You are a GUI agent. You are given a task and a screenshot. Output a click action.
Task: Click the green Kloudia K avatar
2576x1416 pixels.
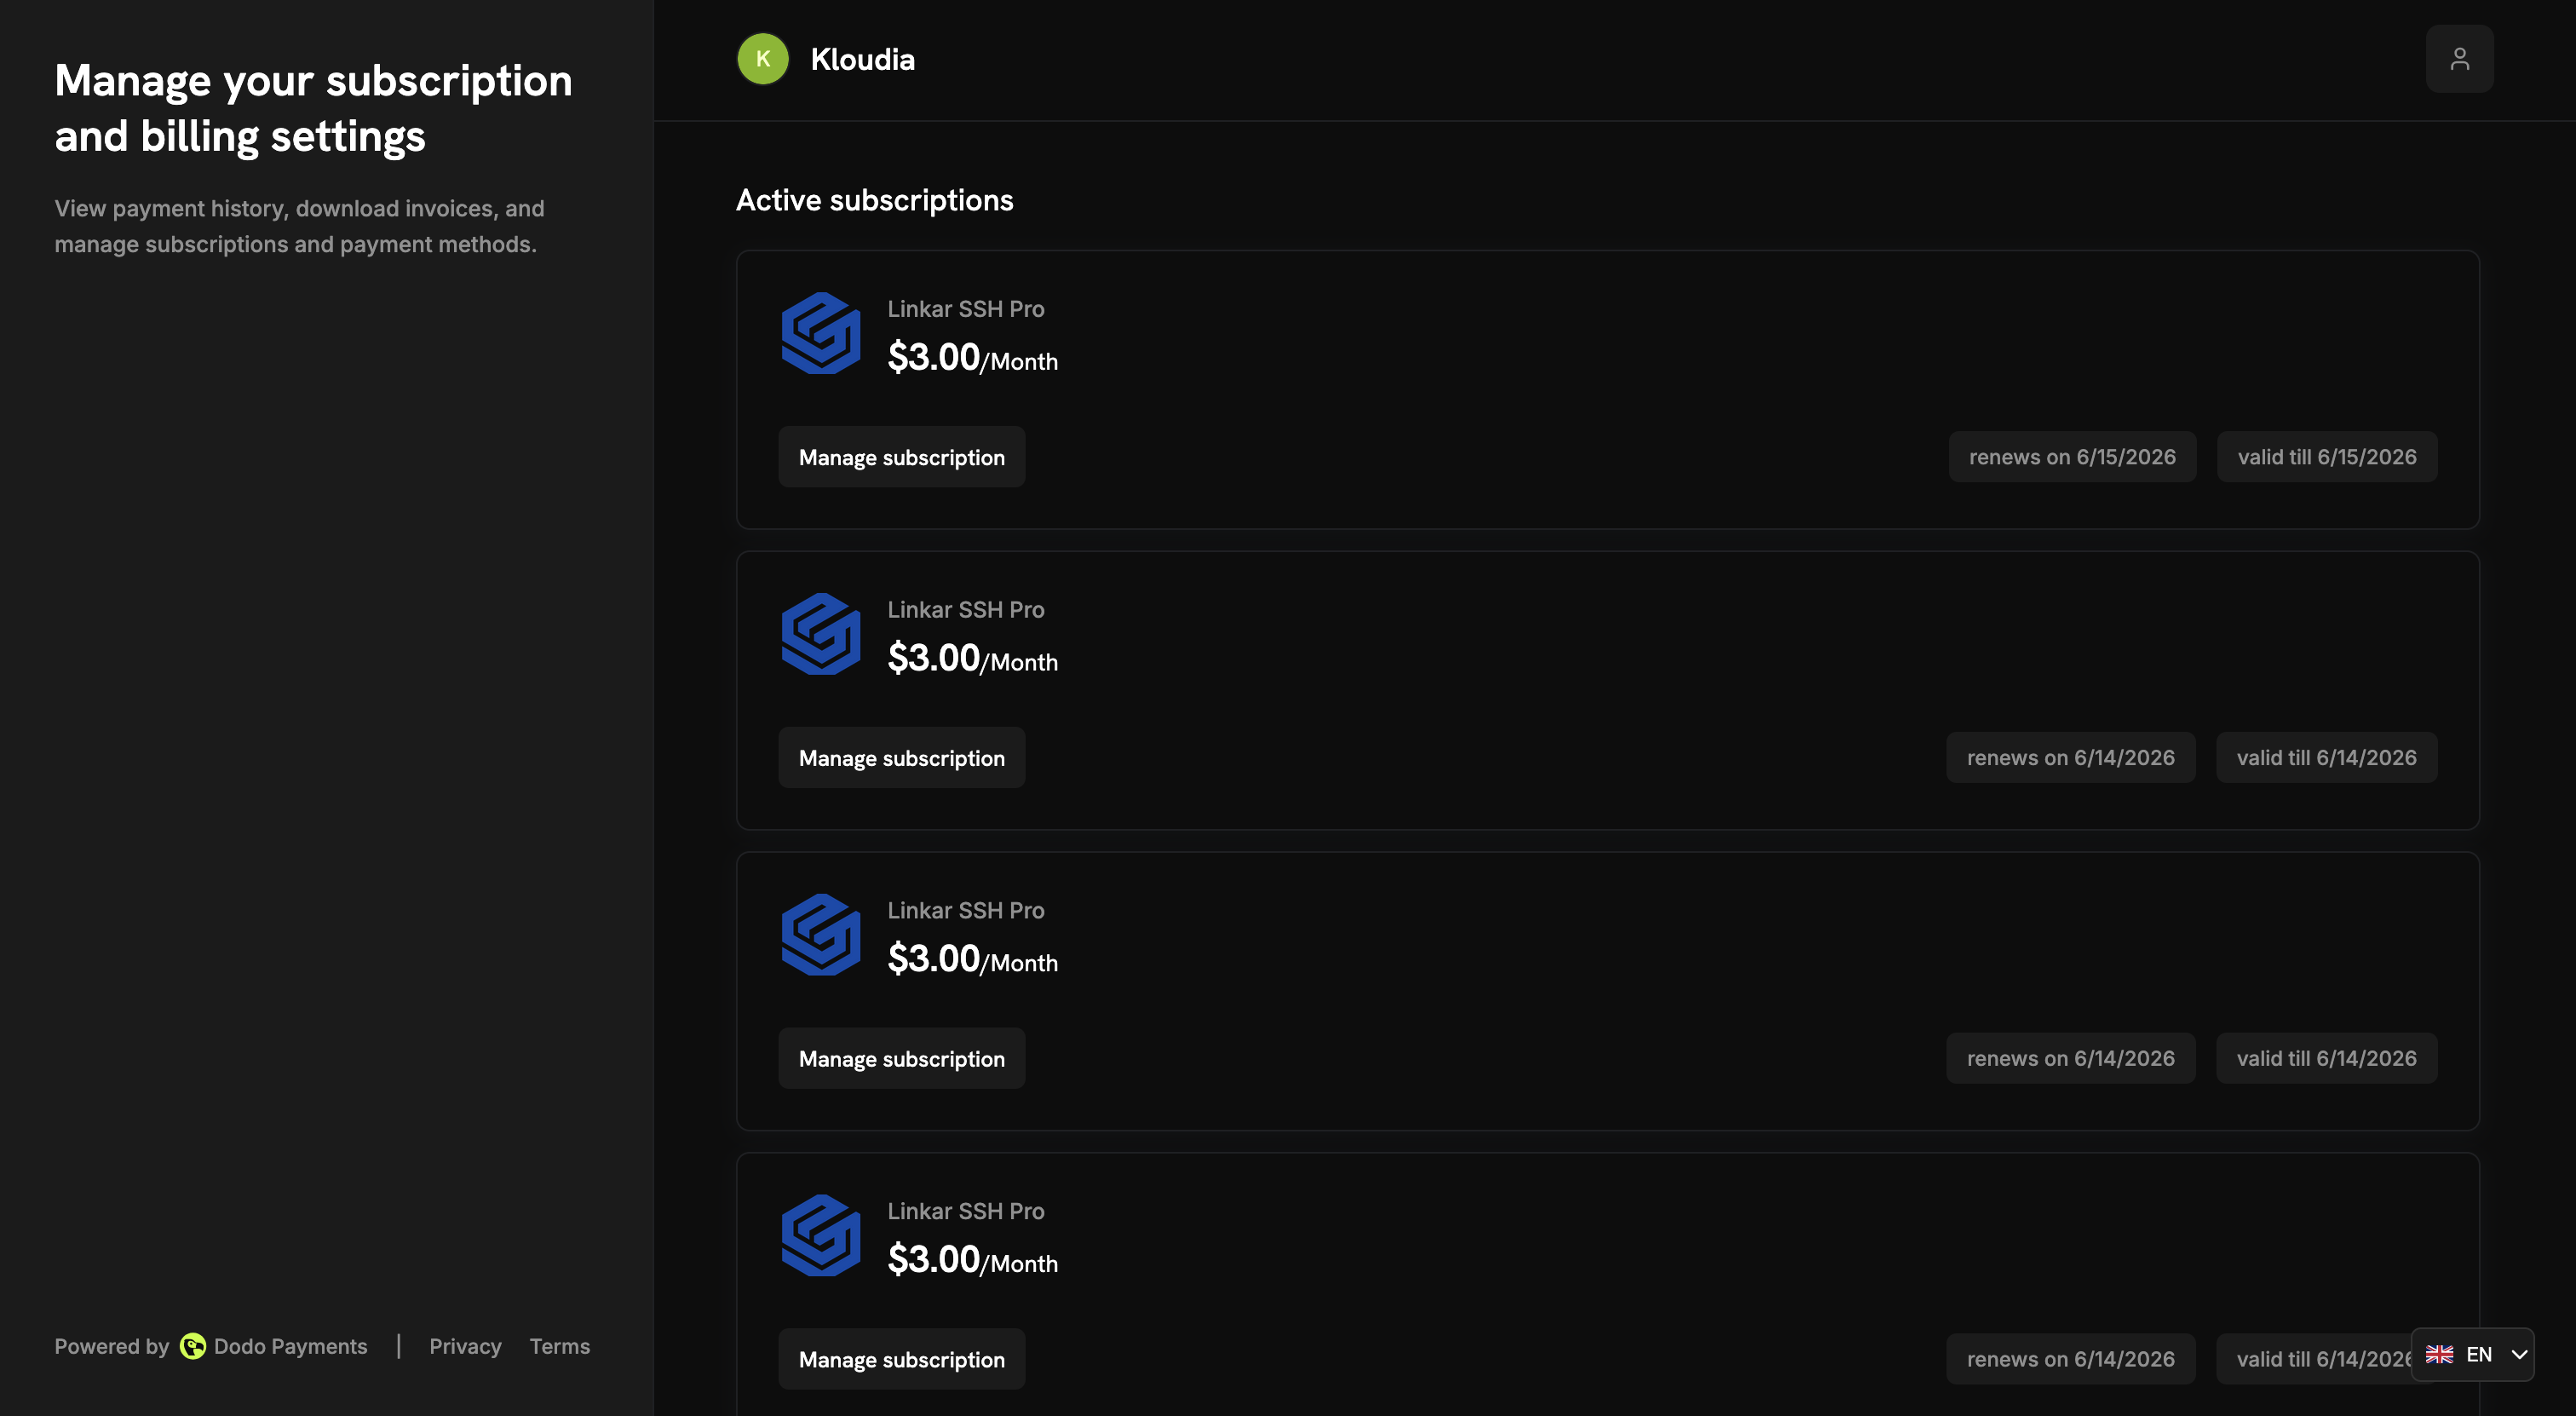click(763, 59)
